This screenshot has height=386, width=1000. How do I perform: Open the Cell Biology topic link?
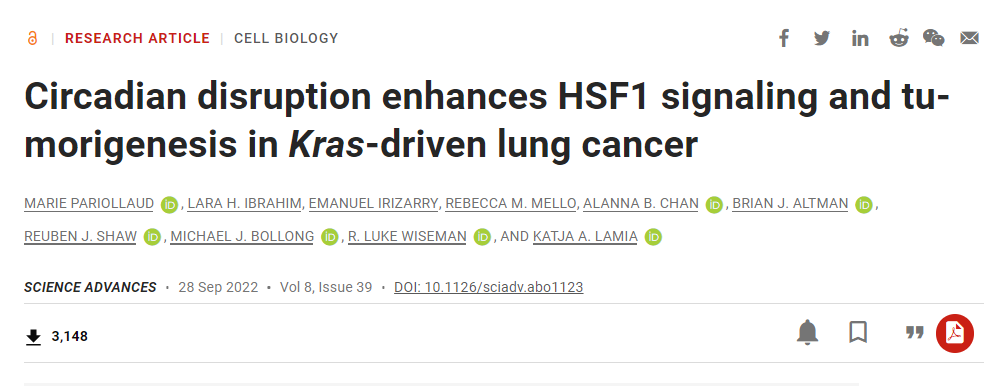click(286, 38)
